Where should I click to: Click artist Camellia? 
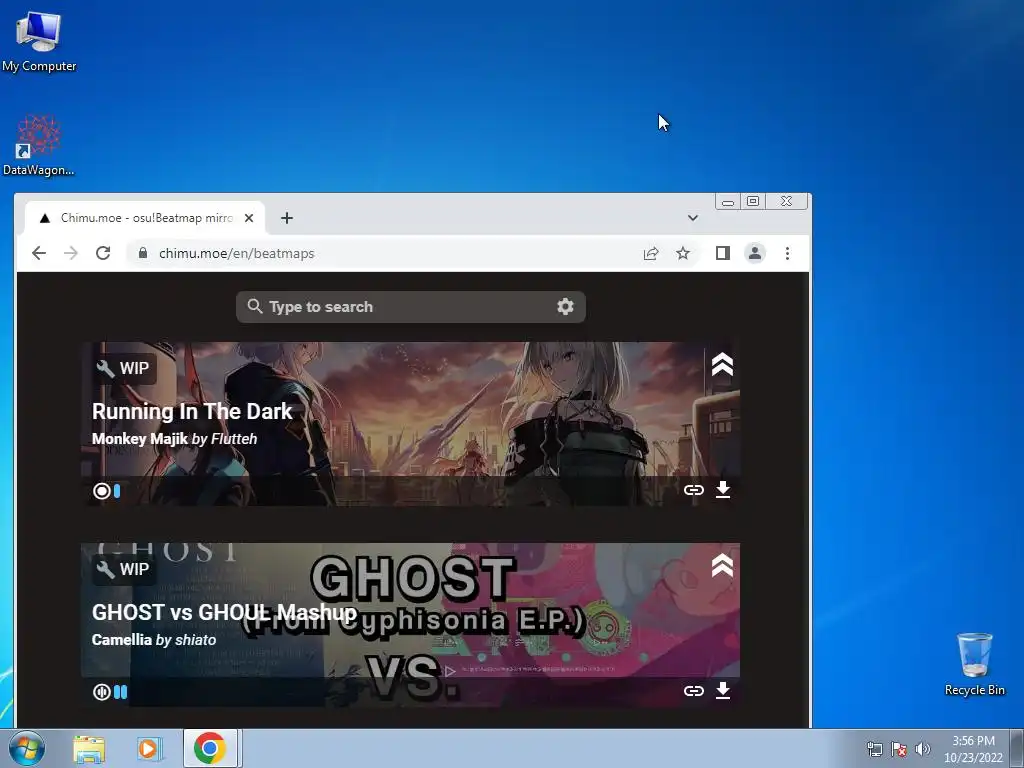pyautogui.click(x=121, y=640)
